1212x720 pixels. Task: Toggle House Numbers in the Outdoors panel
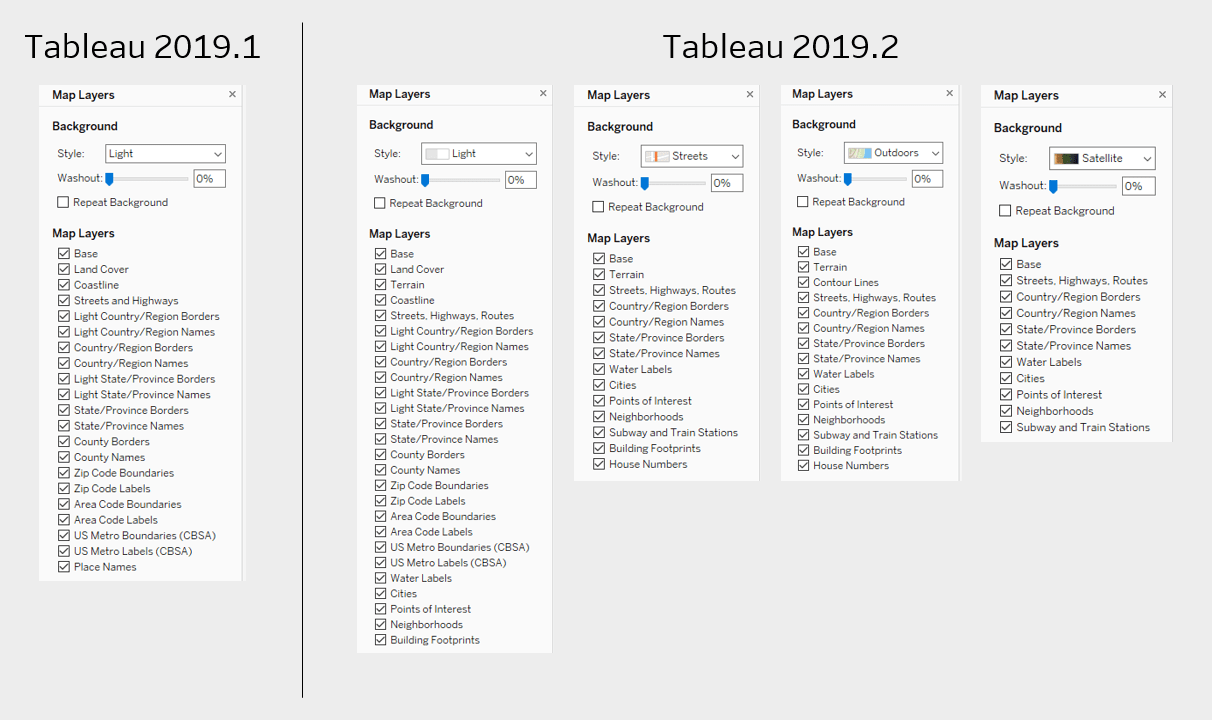tap(803, 465)
